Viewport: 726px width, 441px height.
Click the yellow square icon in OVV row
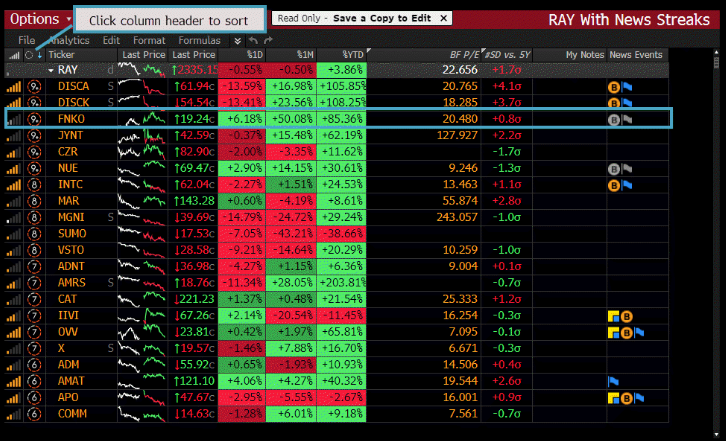click(613, 333)
